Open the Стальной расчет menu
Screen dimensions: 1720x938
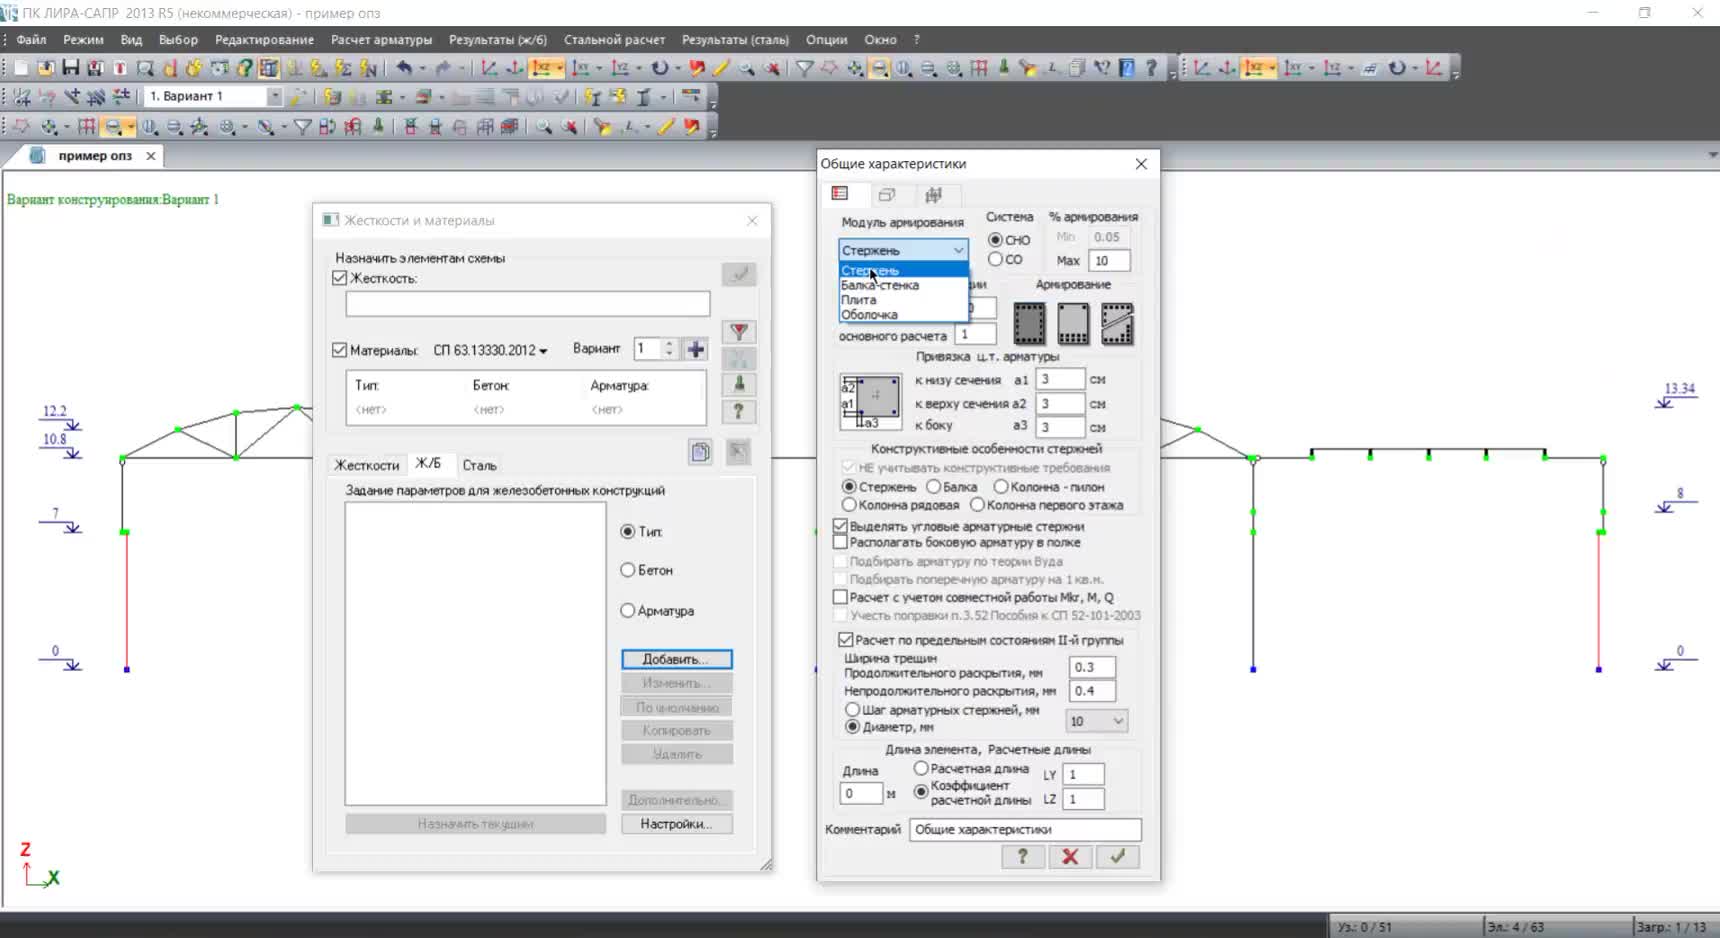coord(614,40)
